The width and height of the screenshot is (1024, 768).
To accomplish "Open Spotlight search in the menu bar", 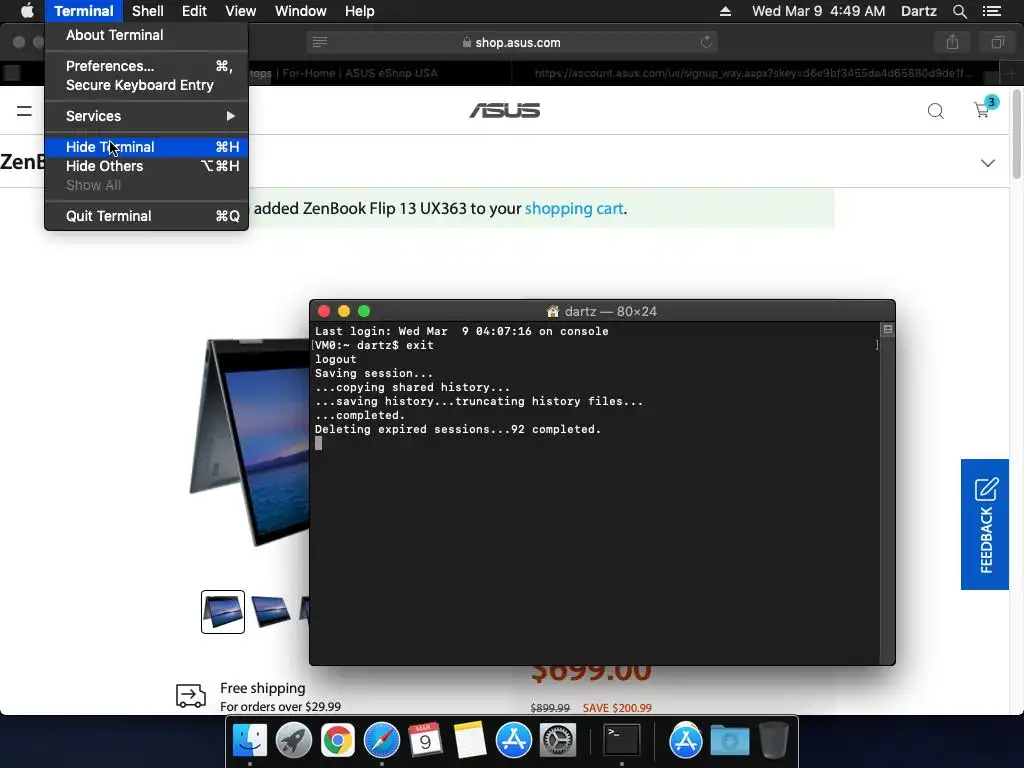I will (x=959, y=11).
